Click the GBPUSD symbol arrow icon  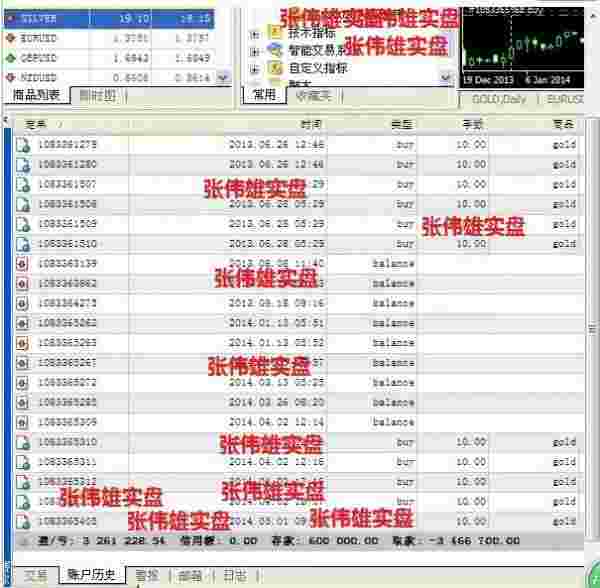10,58
